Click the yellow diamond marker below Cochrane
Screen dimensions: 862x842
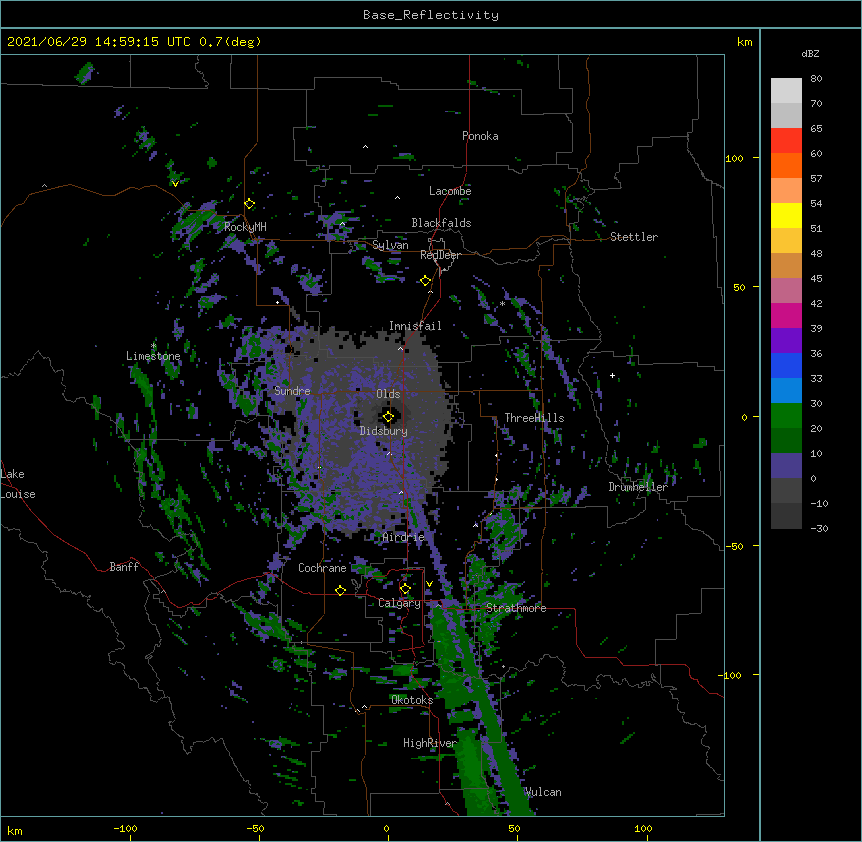[x=340, y=590]
